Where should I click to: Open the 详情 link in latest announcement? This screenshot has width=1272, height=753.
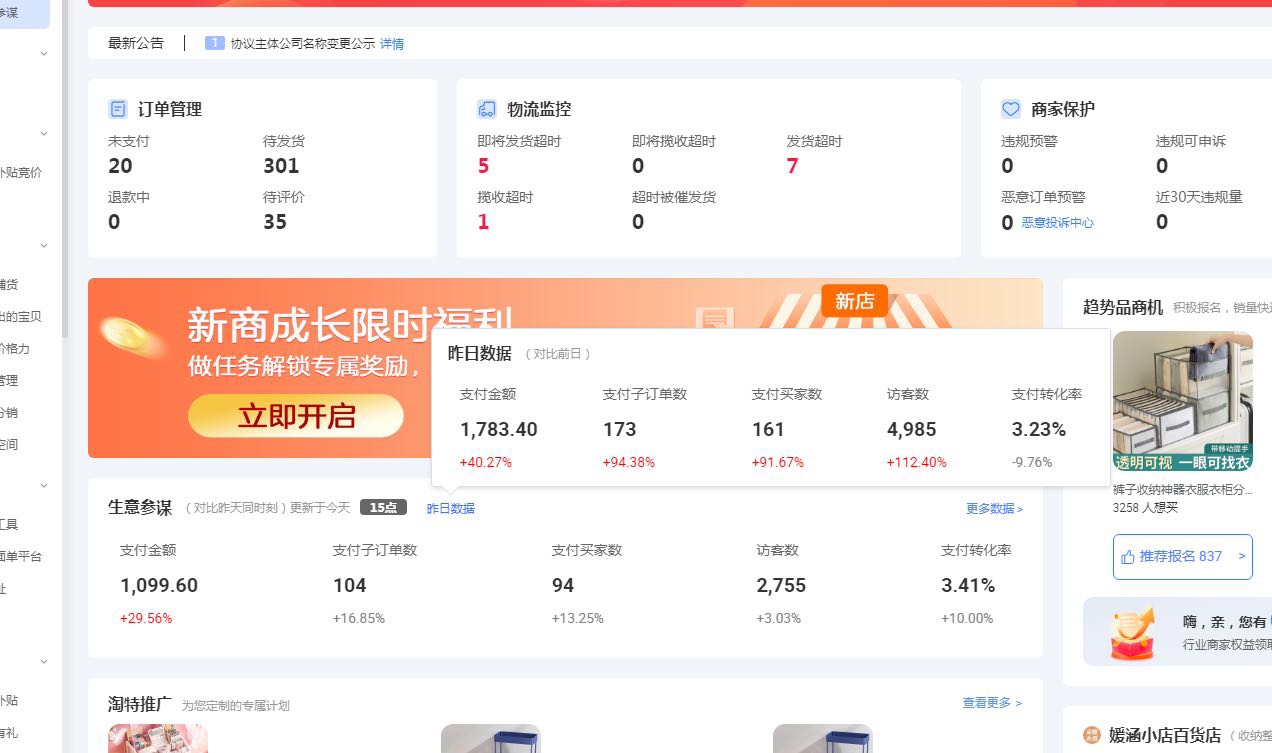(392, 44)
